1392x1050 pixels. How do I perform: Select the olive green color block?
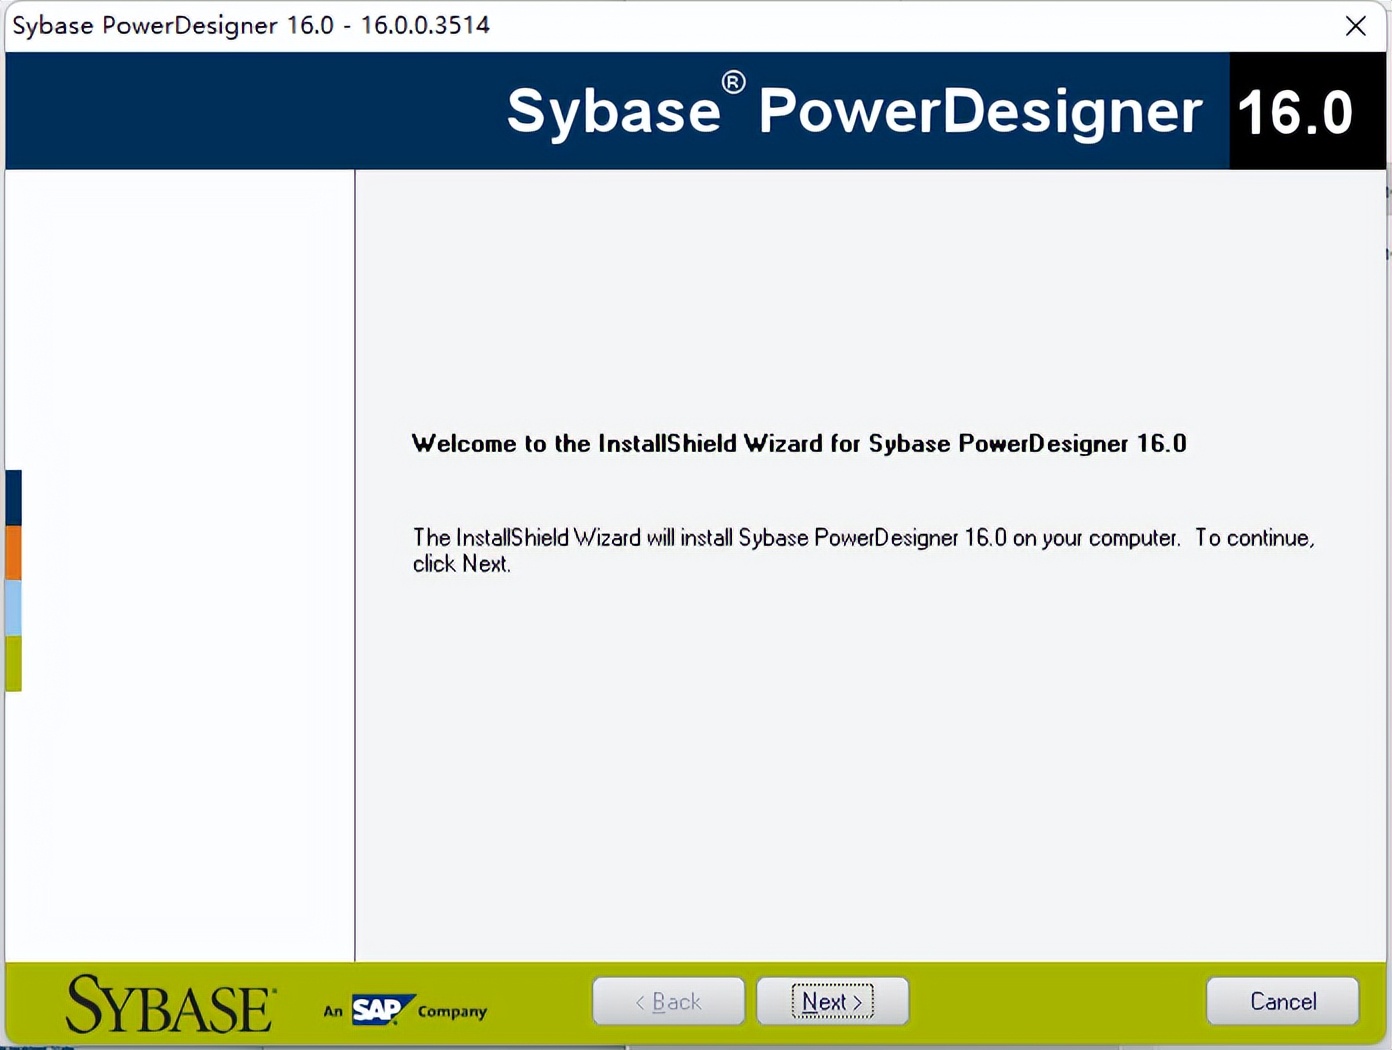[13, 663]
